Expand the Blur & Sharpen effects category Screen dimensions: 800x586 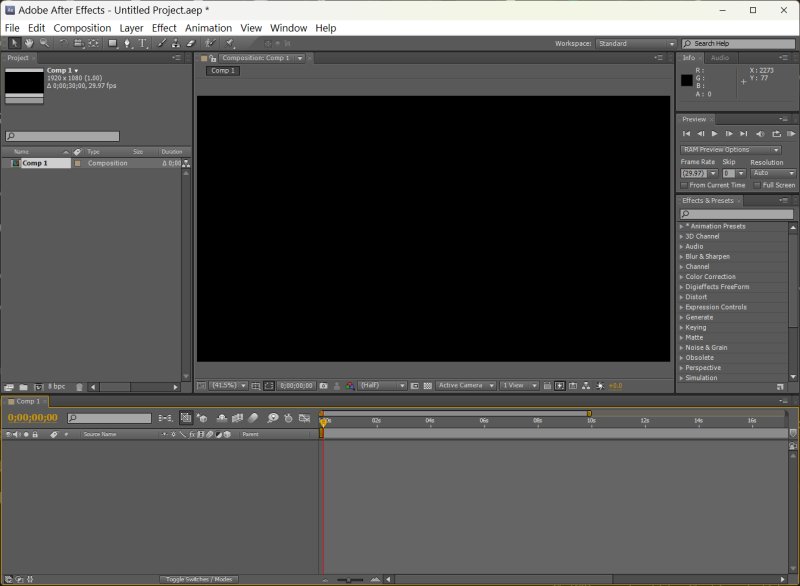707,257
